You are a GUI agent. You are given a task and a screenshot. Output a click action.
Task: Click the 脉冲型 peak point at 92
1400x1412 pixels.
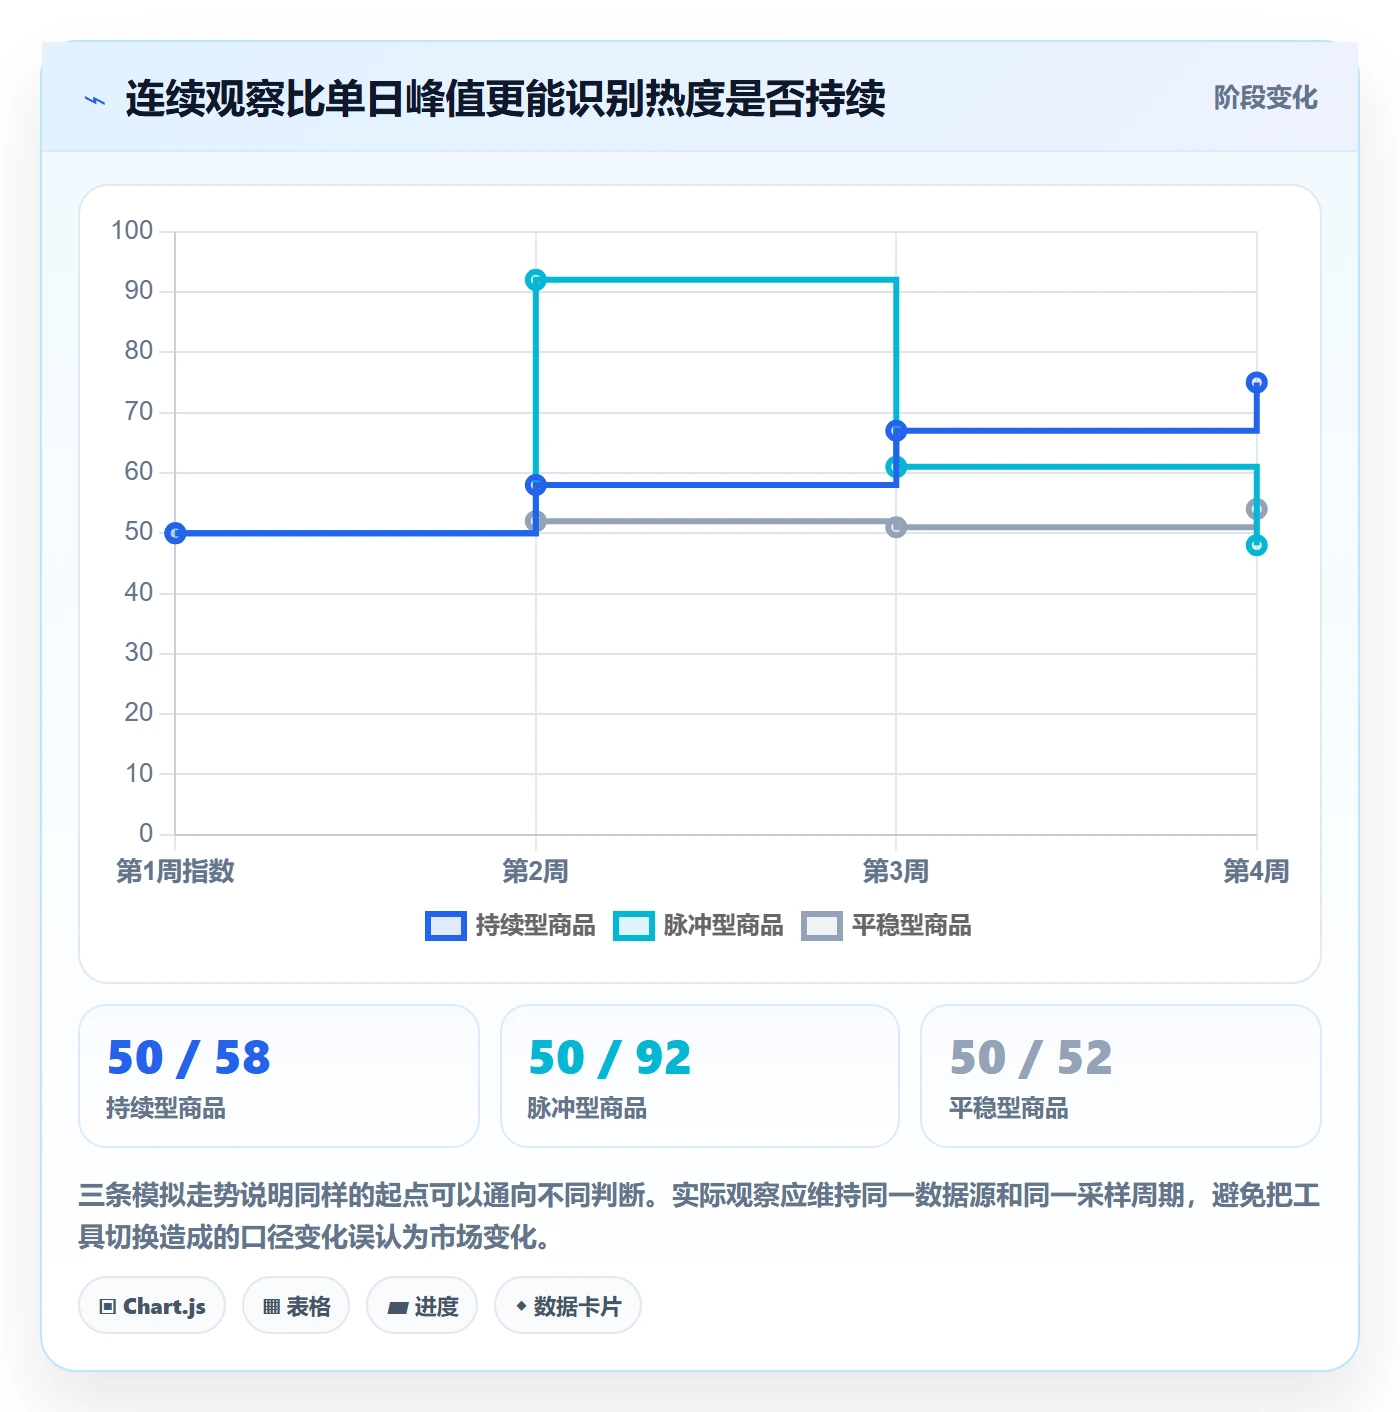pyautogui.click(x=536, y=280)
